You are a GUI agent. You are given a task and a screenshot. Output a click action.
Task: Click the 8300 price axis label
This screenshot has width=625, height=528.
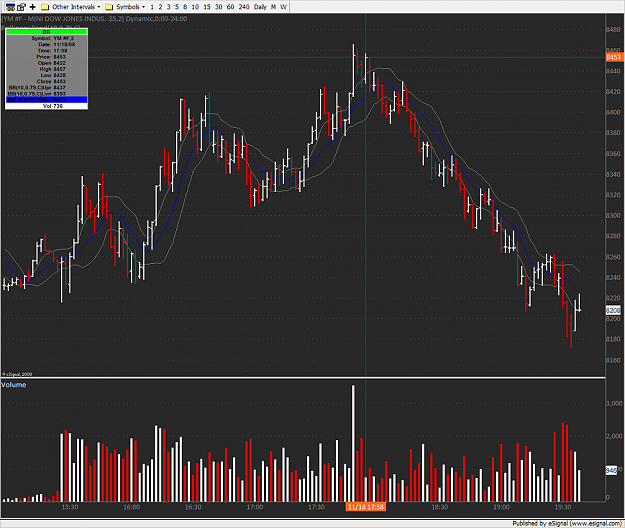pos(613,216)
